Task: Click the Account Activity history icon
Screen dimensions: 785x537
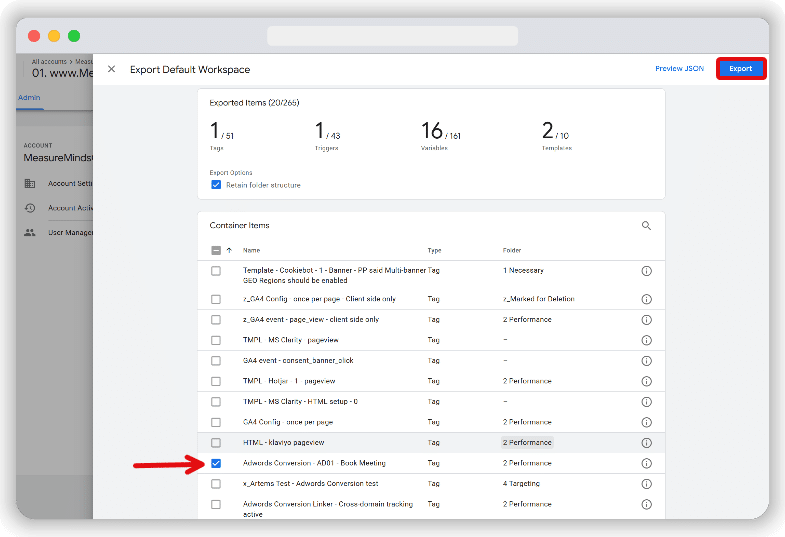Action: point(30,208)
